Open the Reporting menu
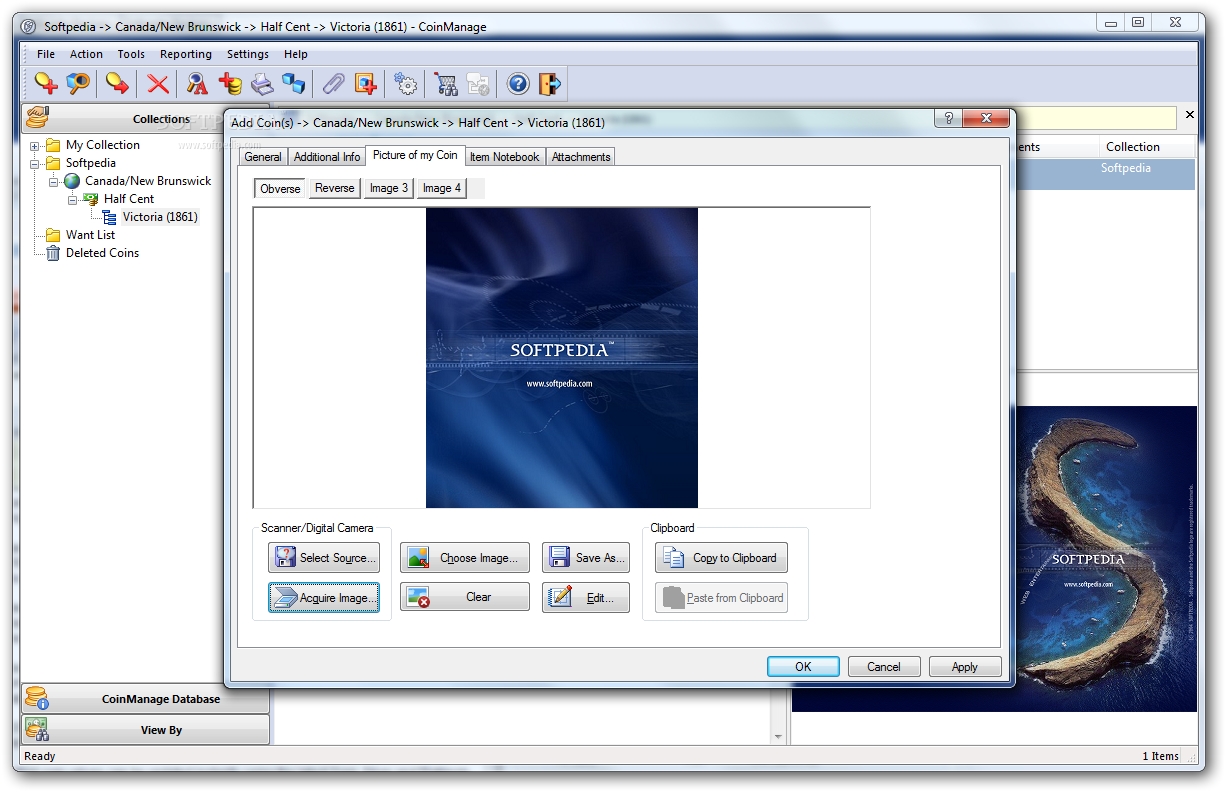The image size is (1226, 792). [x=186, y=54]
